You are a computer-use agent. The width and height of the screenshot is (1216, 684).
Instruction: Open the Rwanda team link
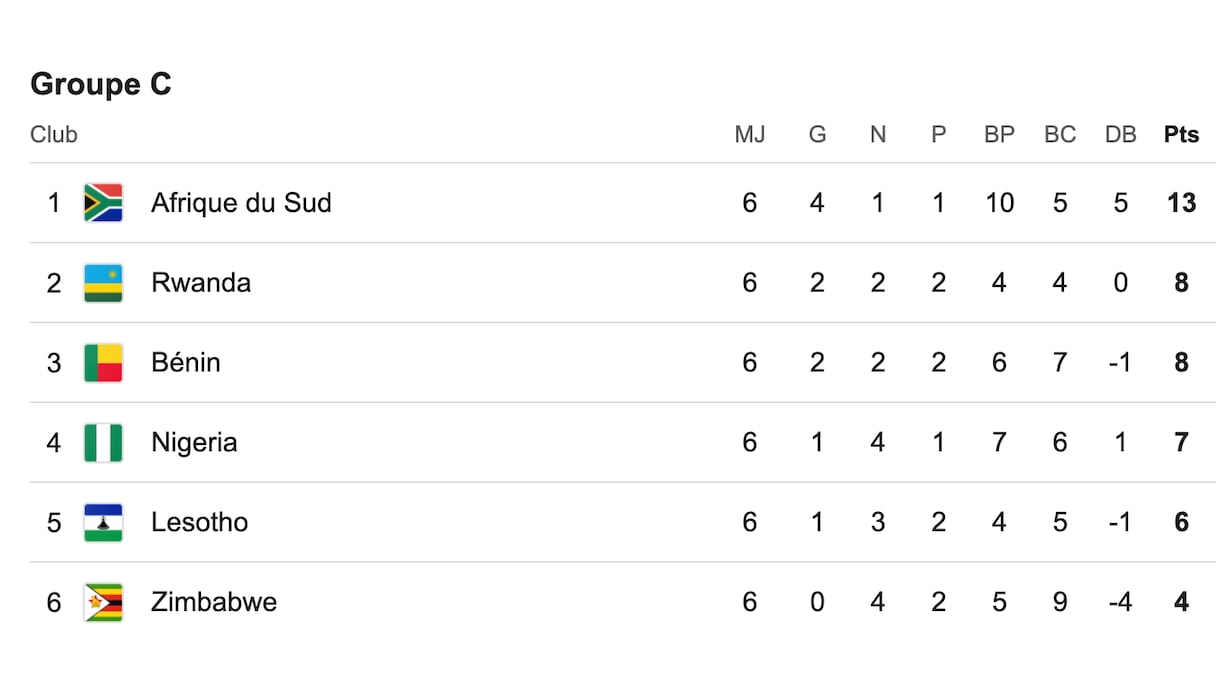(201, 283)
